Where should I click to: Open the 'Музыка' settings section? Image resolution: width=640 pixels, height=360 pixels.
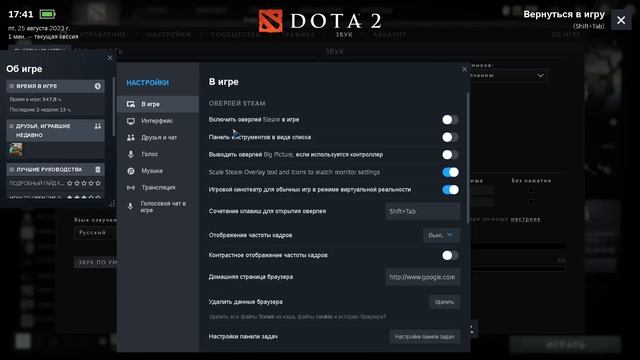pyautogui.click(x=158, y=171)
